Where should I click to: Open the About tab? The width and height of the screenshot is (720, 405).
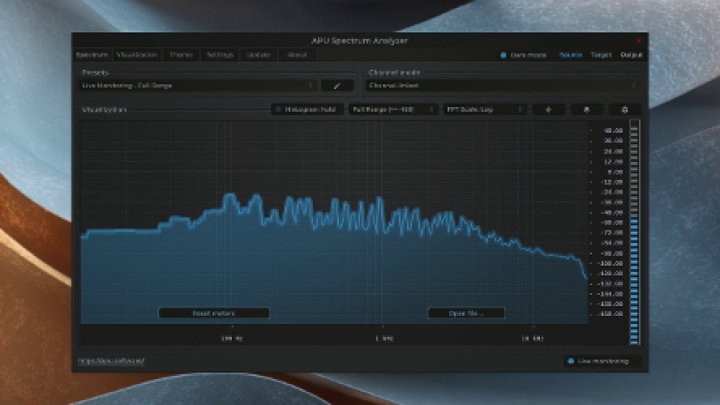(297, 55)
